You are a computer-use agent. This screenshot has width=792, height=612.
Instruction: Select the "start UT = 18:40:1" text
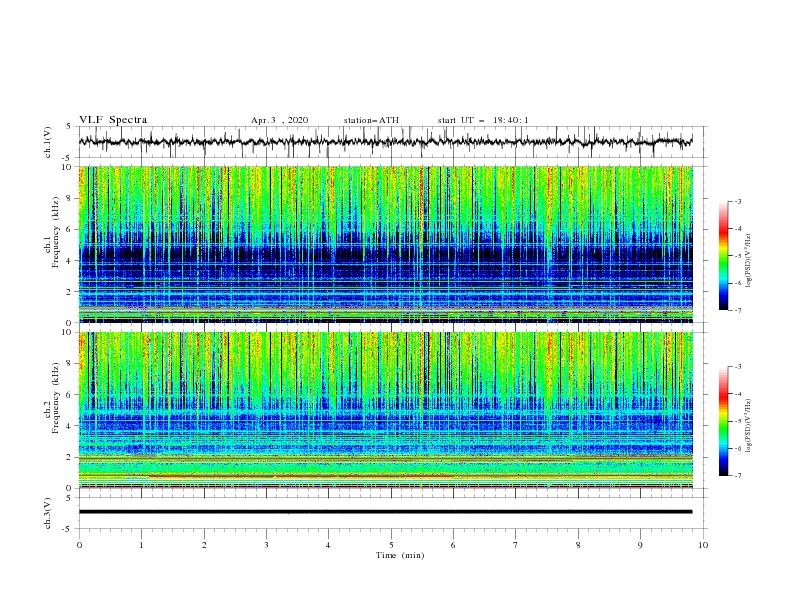click(x=483, y=120)
